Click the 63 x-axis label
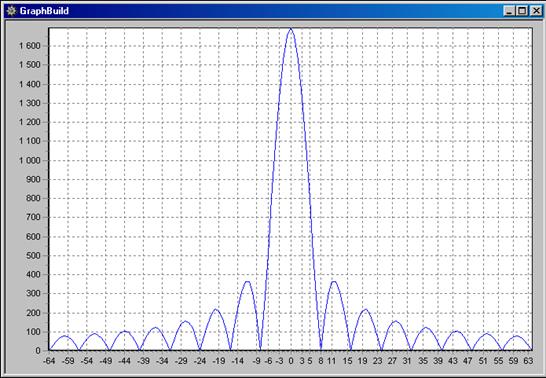Viewport: 546px width, 378px height. [528, 361]
